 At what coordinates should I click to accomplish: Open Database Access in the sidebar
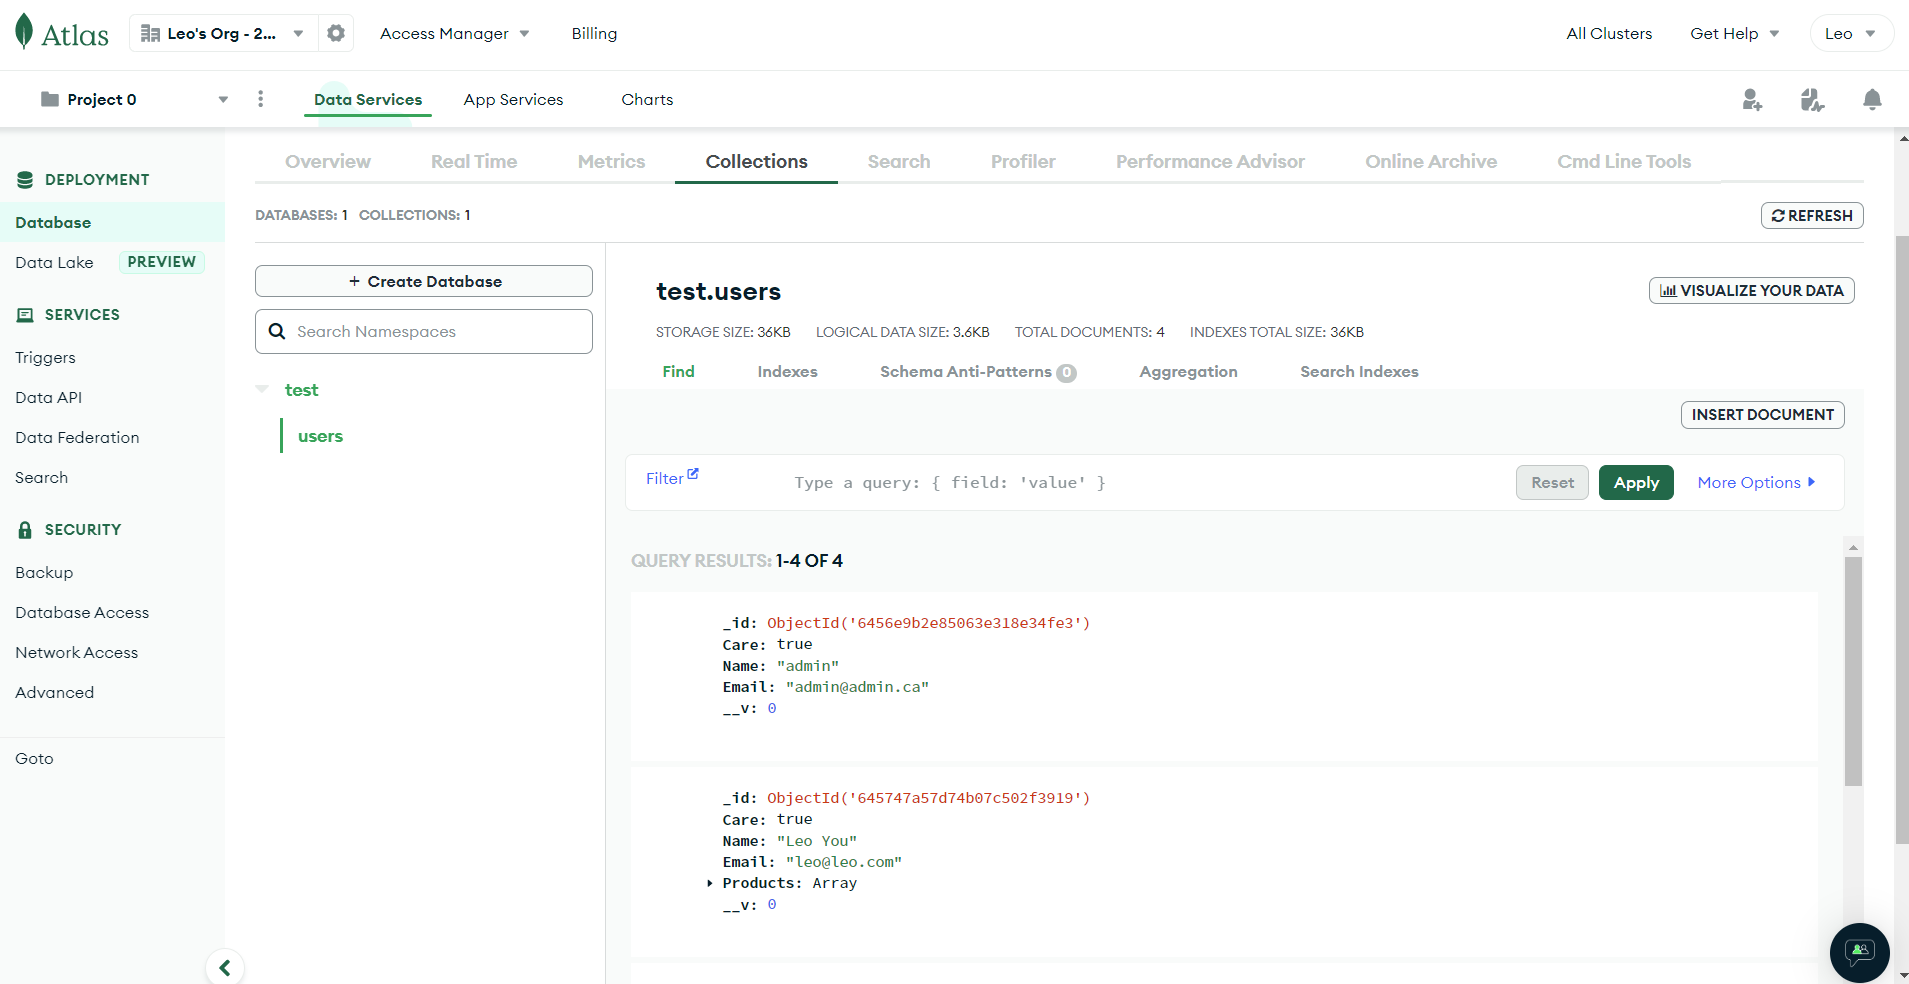(82, 612)
